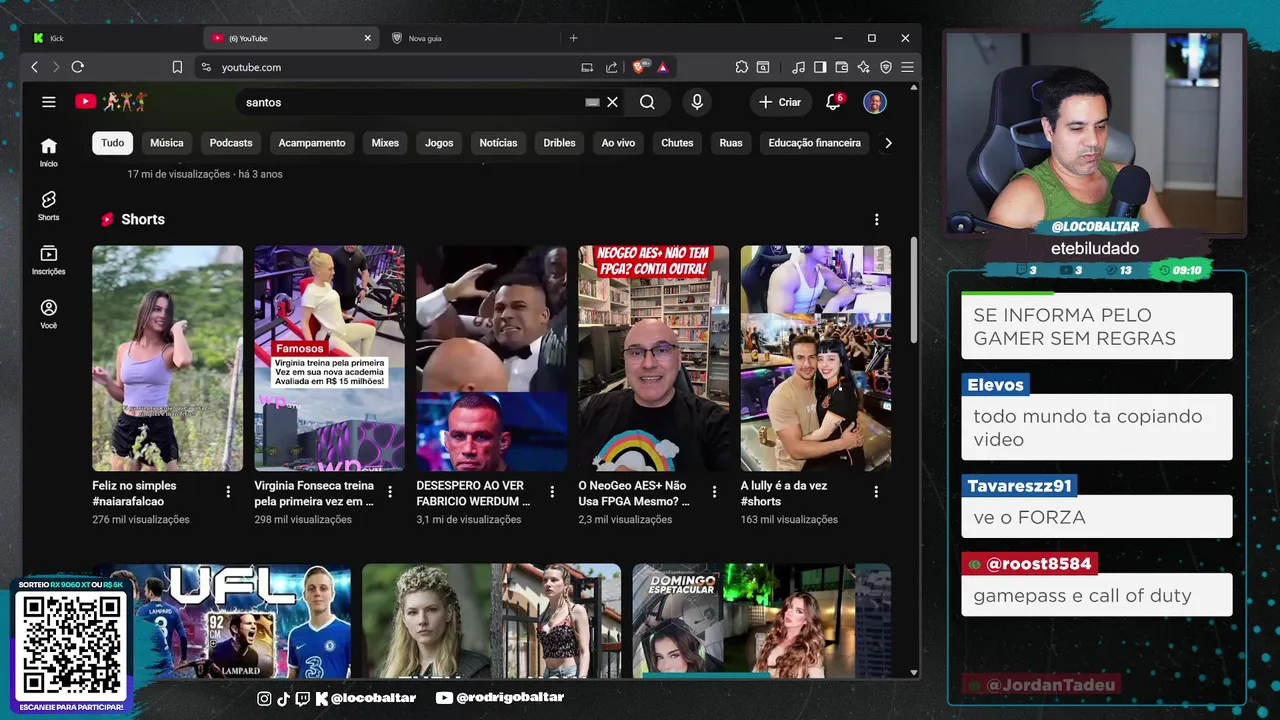Select the Dribles filter chip
The image size is (1280, 720).
tap(559, 143)
